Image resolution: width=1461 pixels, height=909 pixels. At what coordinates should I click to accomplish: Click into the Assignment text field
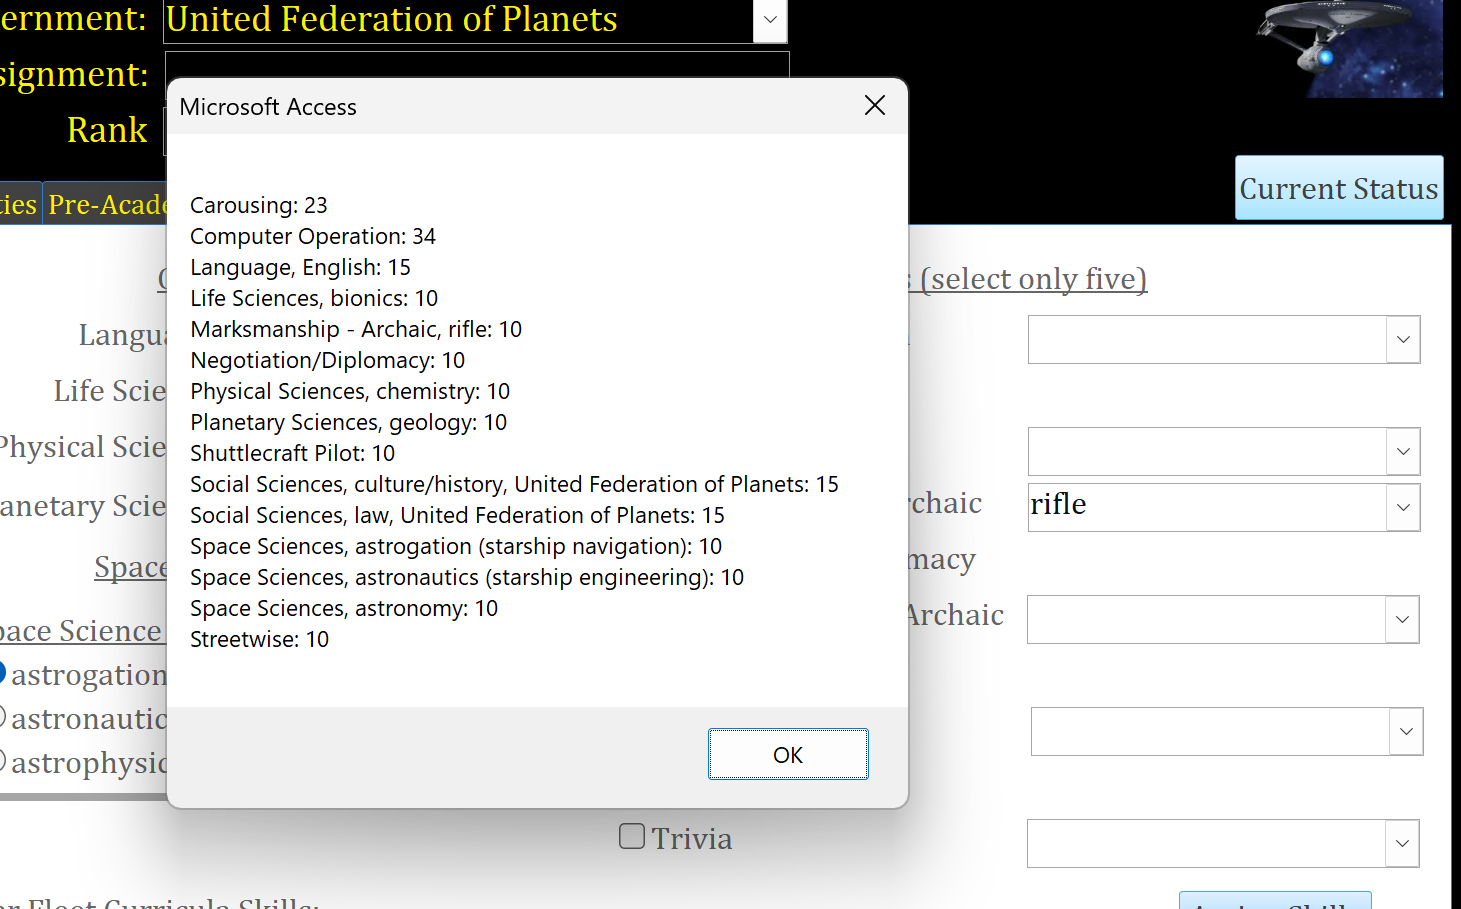point(476,65)
